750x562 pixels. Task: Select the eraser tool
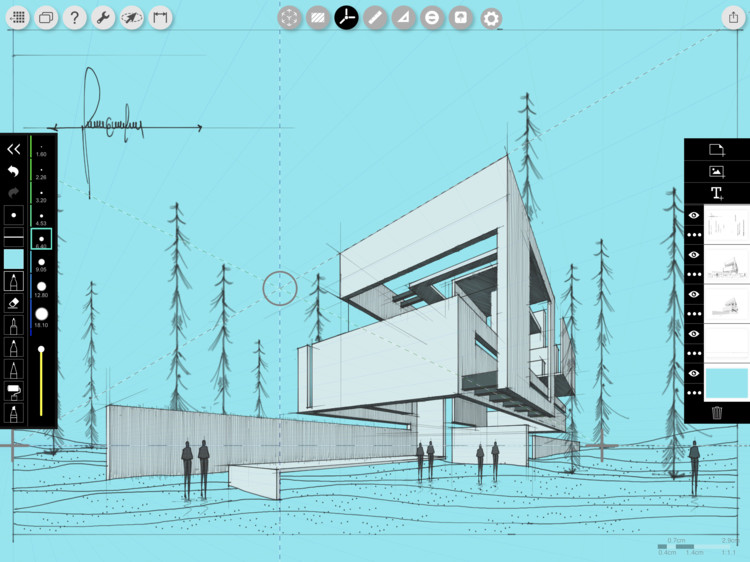(14, 303)
